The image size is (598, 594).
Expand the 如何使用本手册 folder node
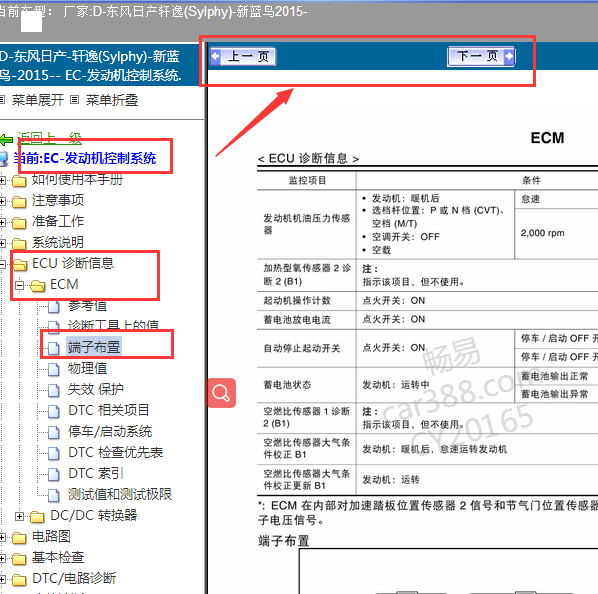click(2, 180)
